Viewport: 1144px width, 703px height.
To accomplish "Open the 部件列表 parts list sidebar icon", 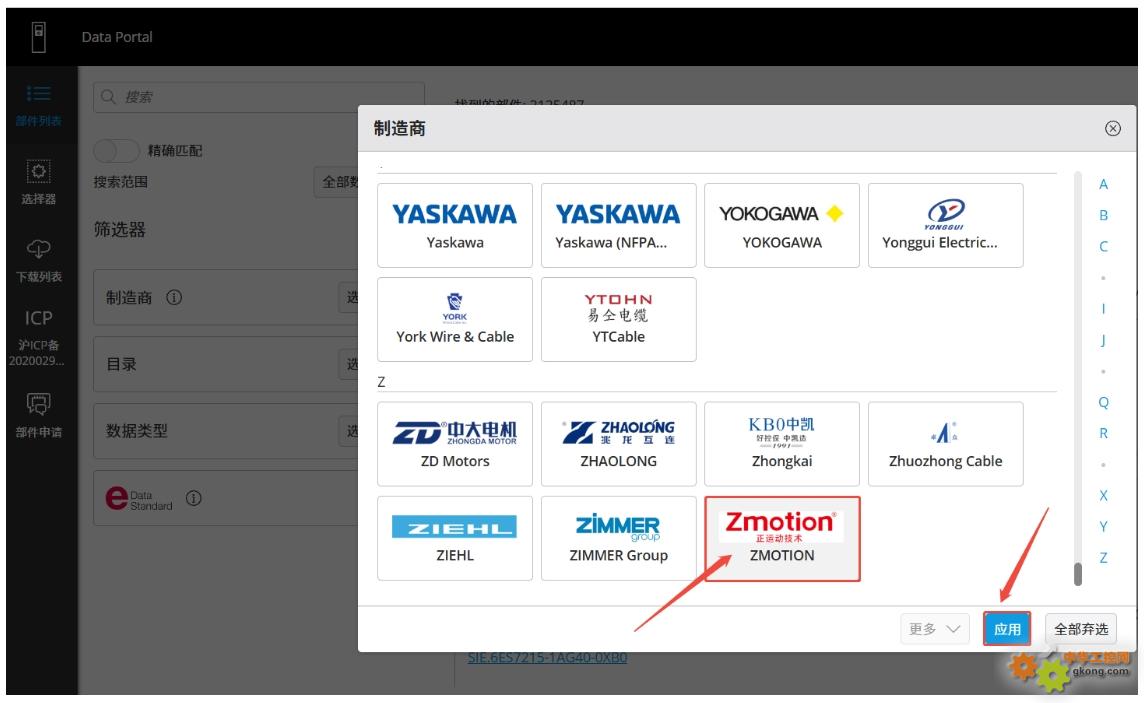I will tap(39, 105).
